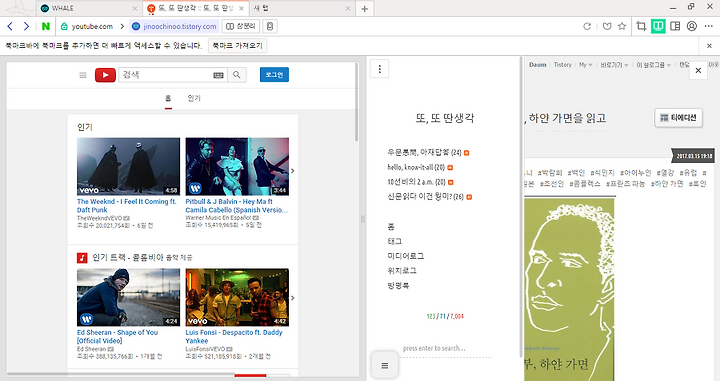Screen dimensions: 720x381
Task: Click the heart-shaped pocket icon in address bar
Action: [607, 26]
